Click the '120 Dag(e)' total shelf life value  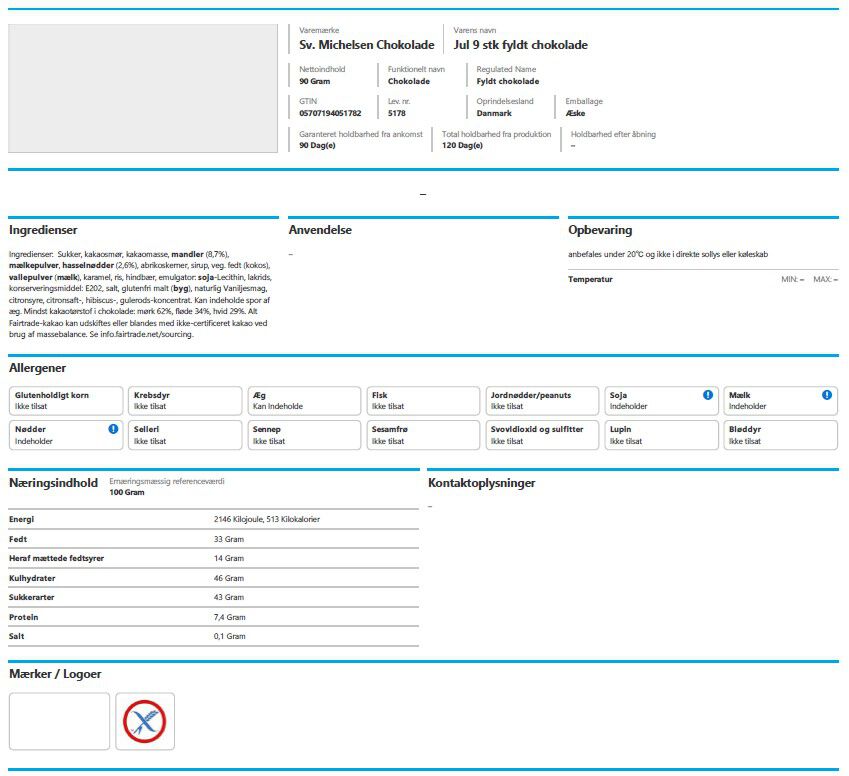(462, 145)
